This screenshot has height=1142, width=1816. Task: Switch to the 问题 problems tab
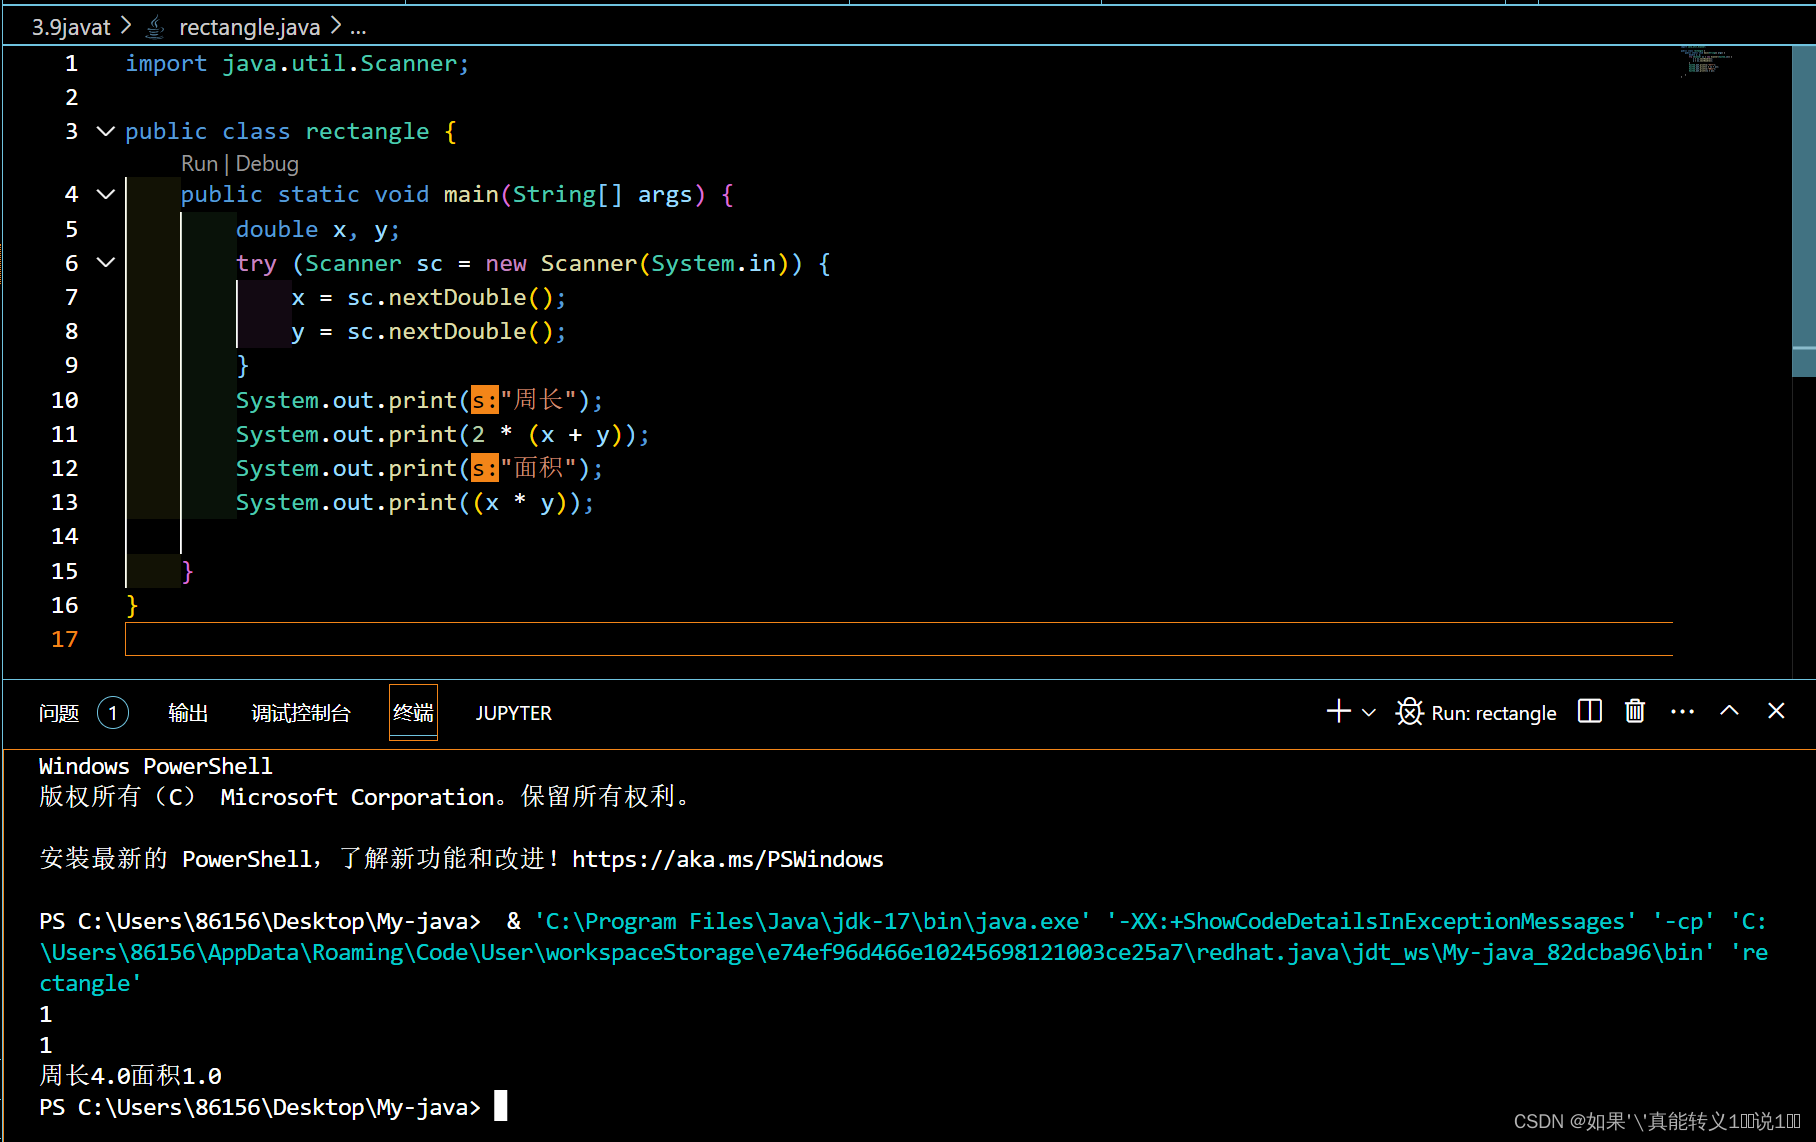click(59, 713)
